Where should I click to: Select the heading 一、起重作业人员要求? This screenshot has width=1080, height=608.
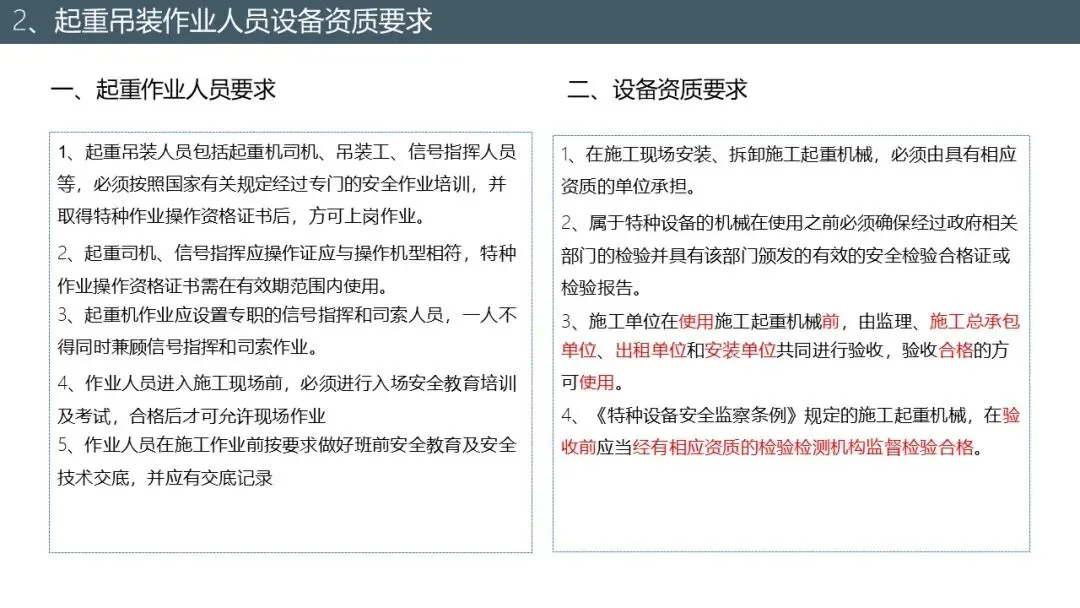click(x=163, y=90)
